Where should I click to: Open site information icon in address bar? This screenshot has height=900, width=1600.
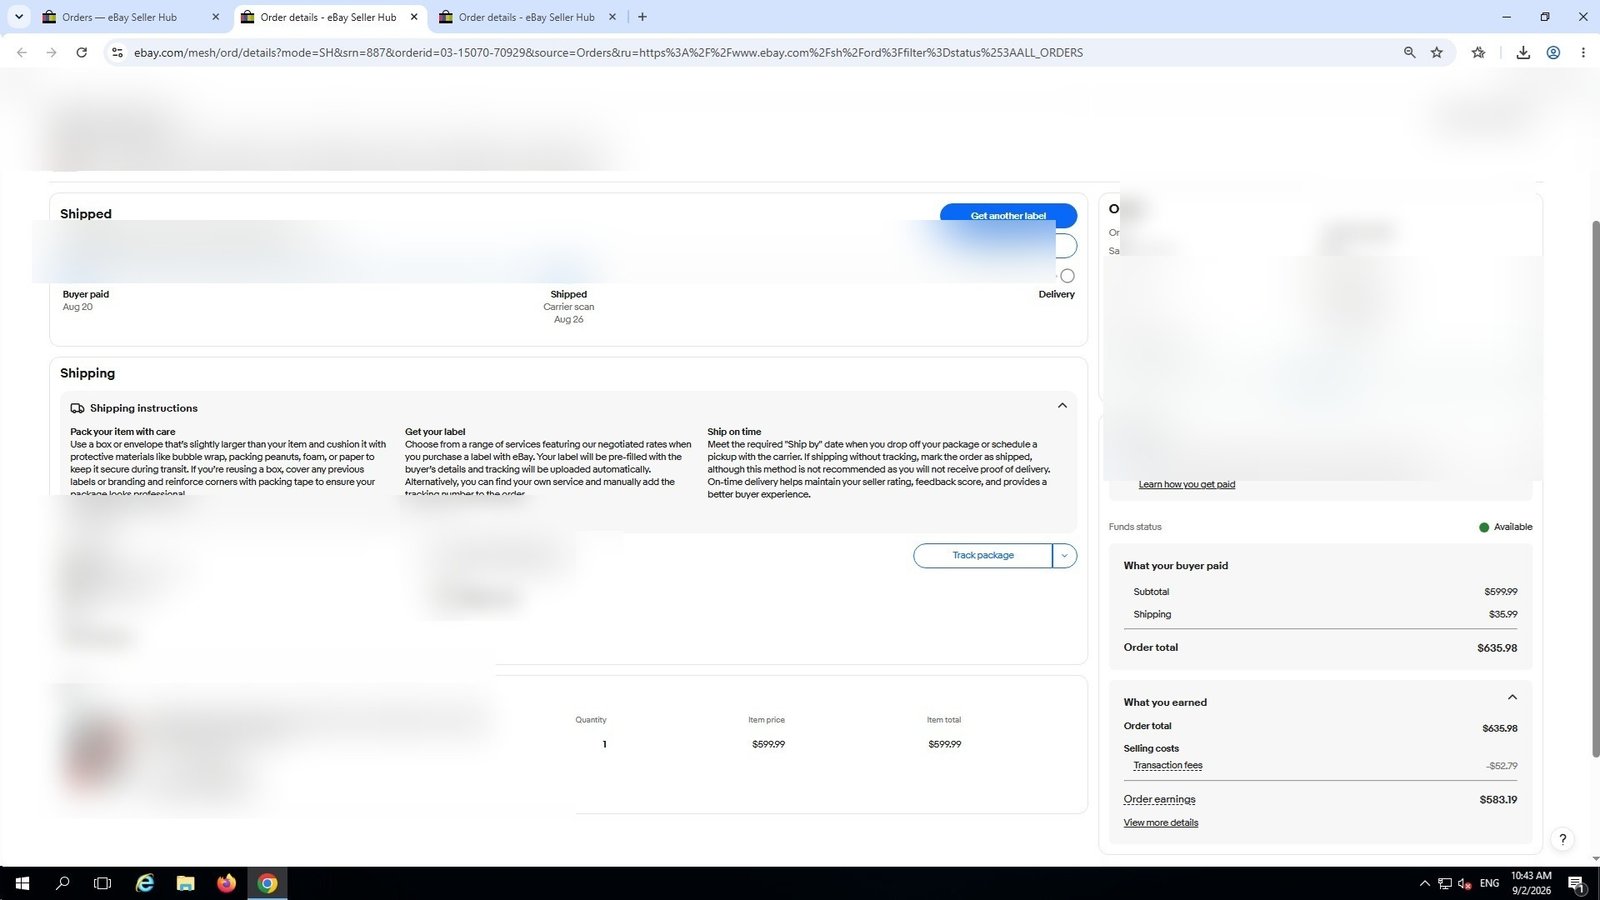[x=117, y=52]
